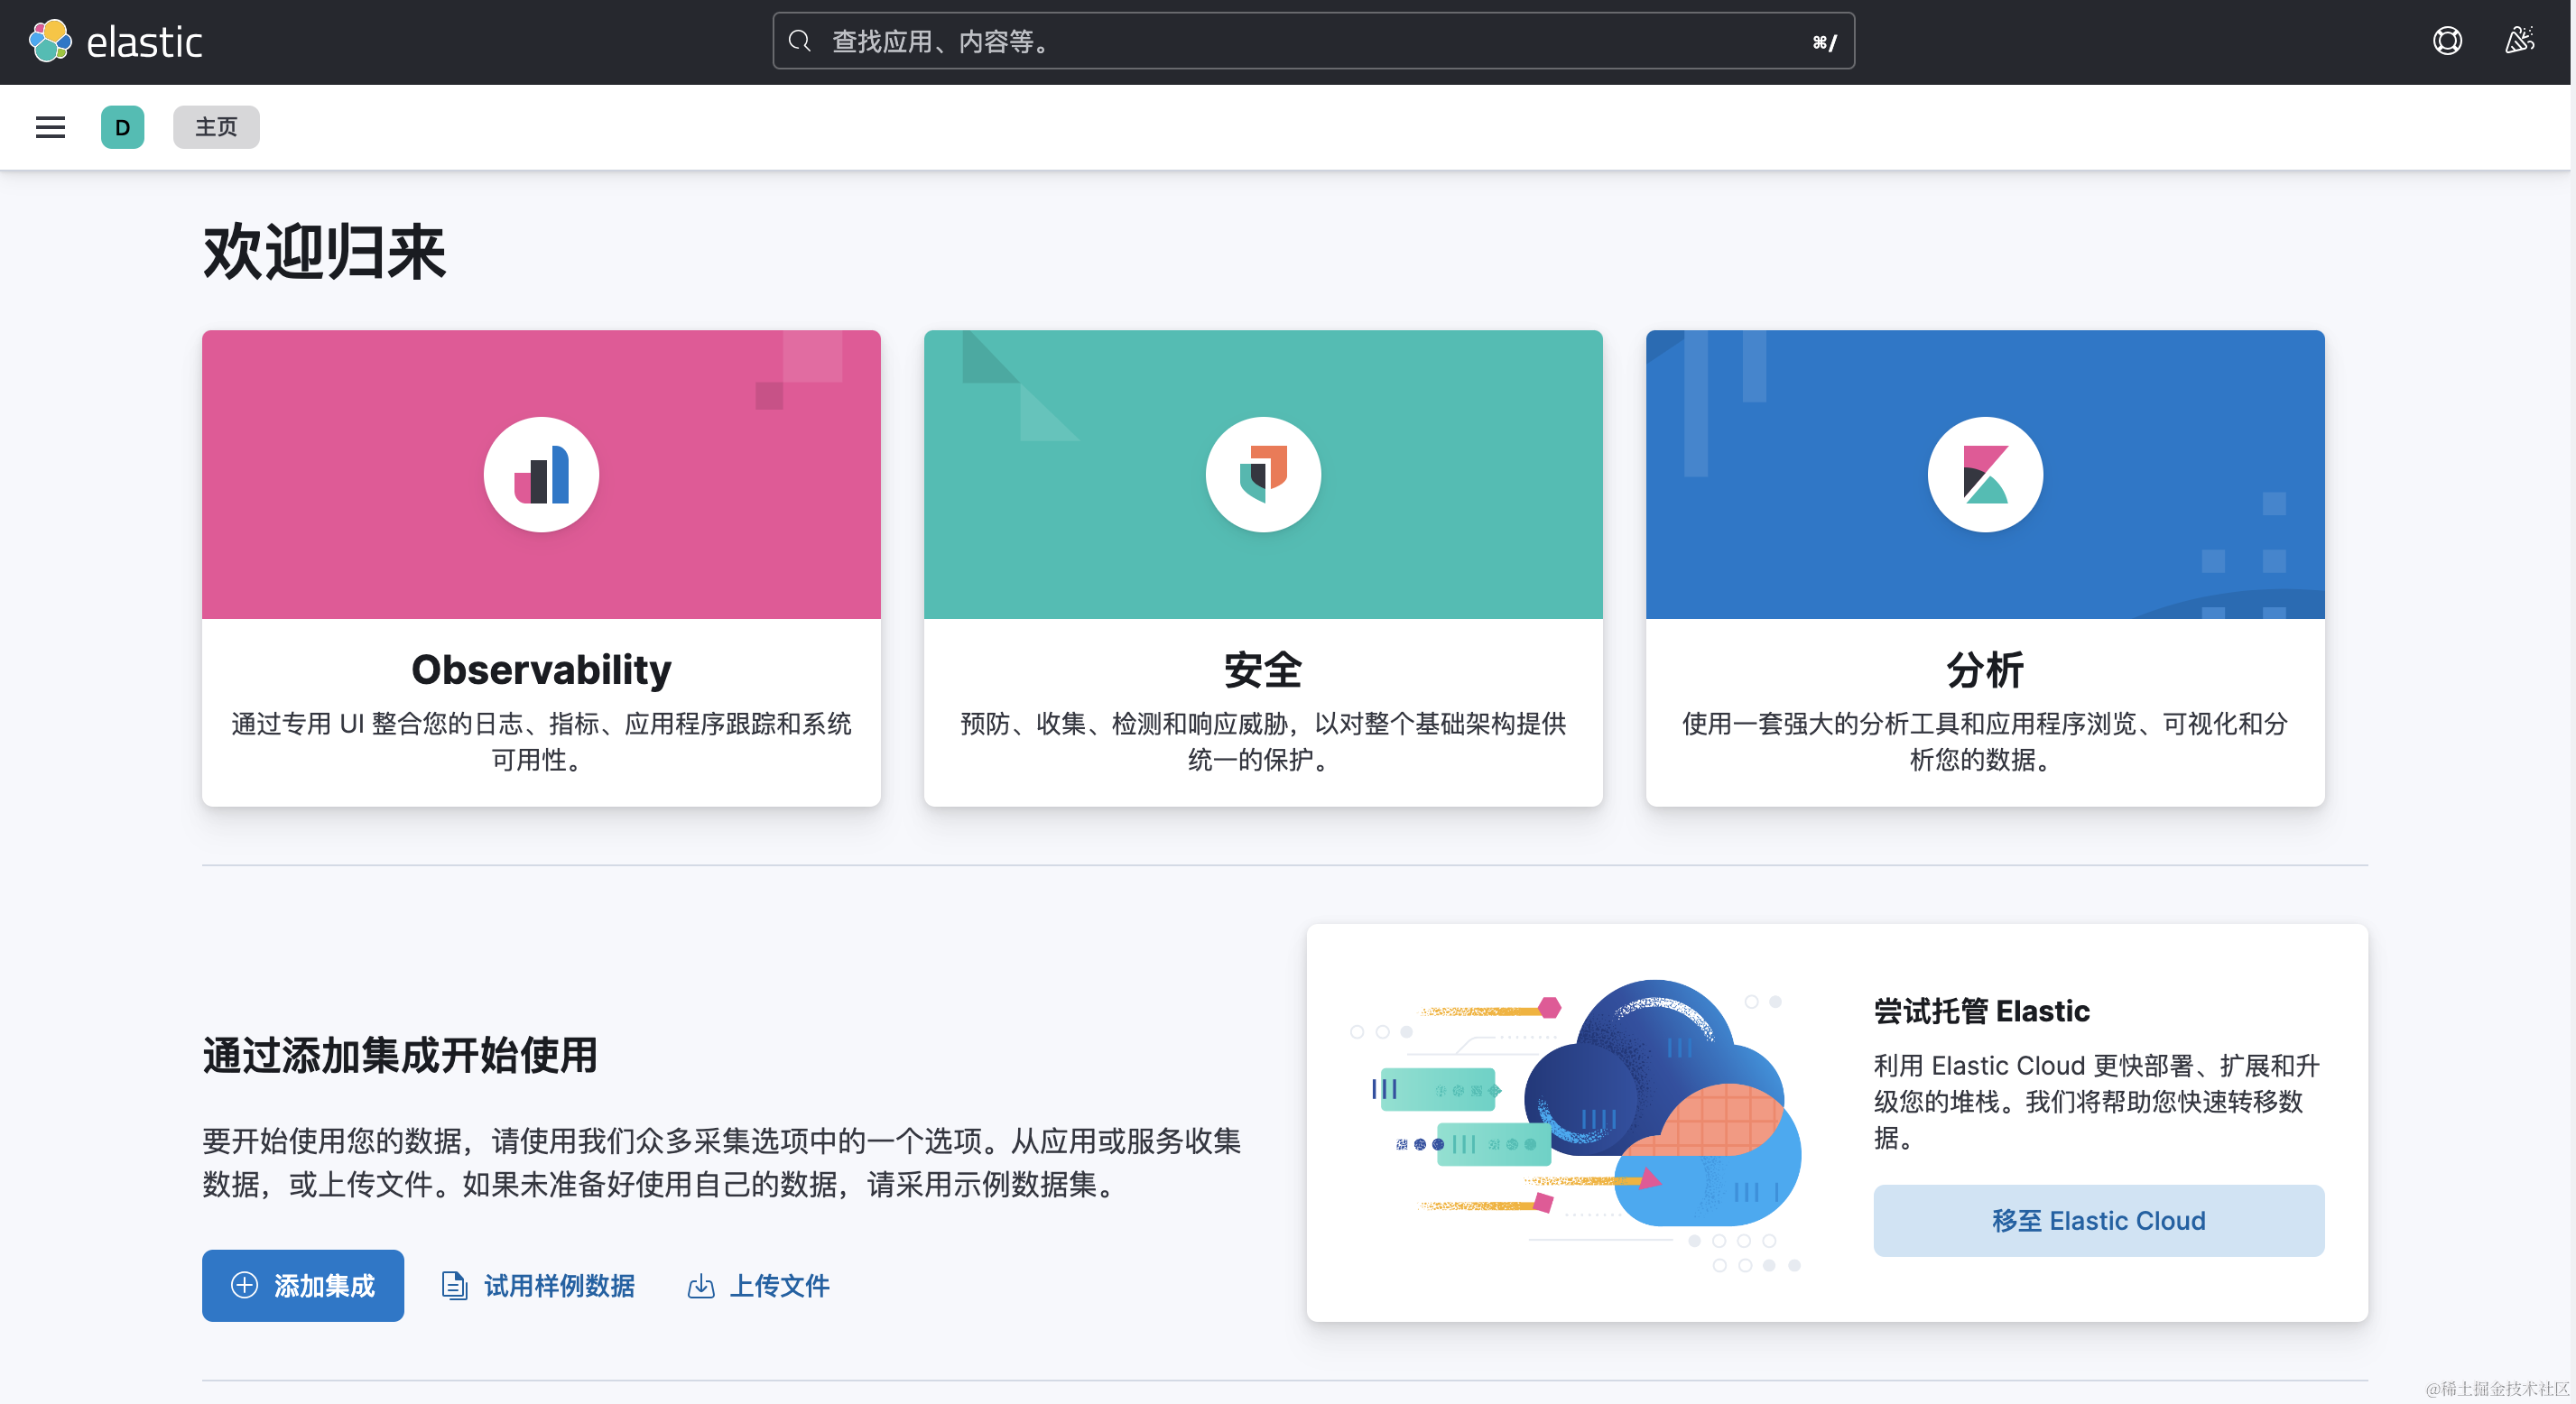
Task: Click the magnifier icon in search field
Action: coord(799,42)
